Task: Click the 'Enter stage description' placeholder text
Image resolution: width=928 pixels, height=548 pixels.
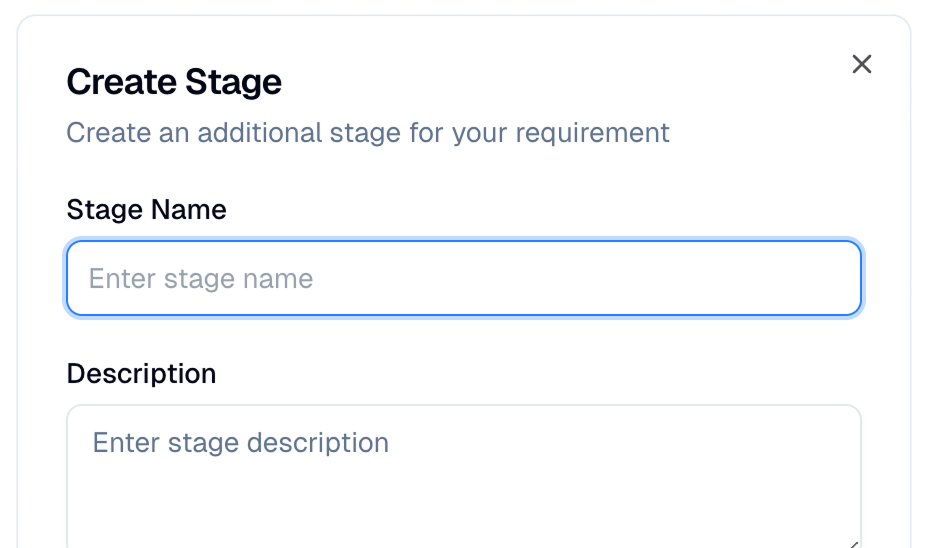Action: pyautogui.click(x=240, y=443)
